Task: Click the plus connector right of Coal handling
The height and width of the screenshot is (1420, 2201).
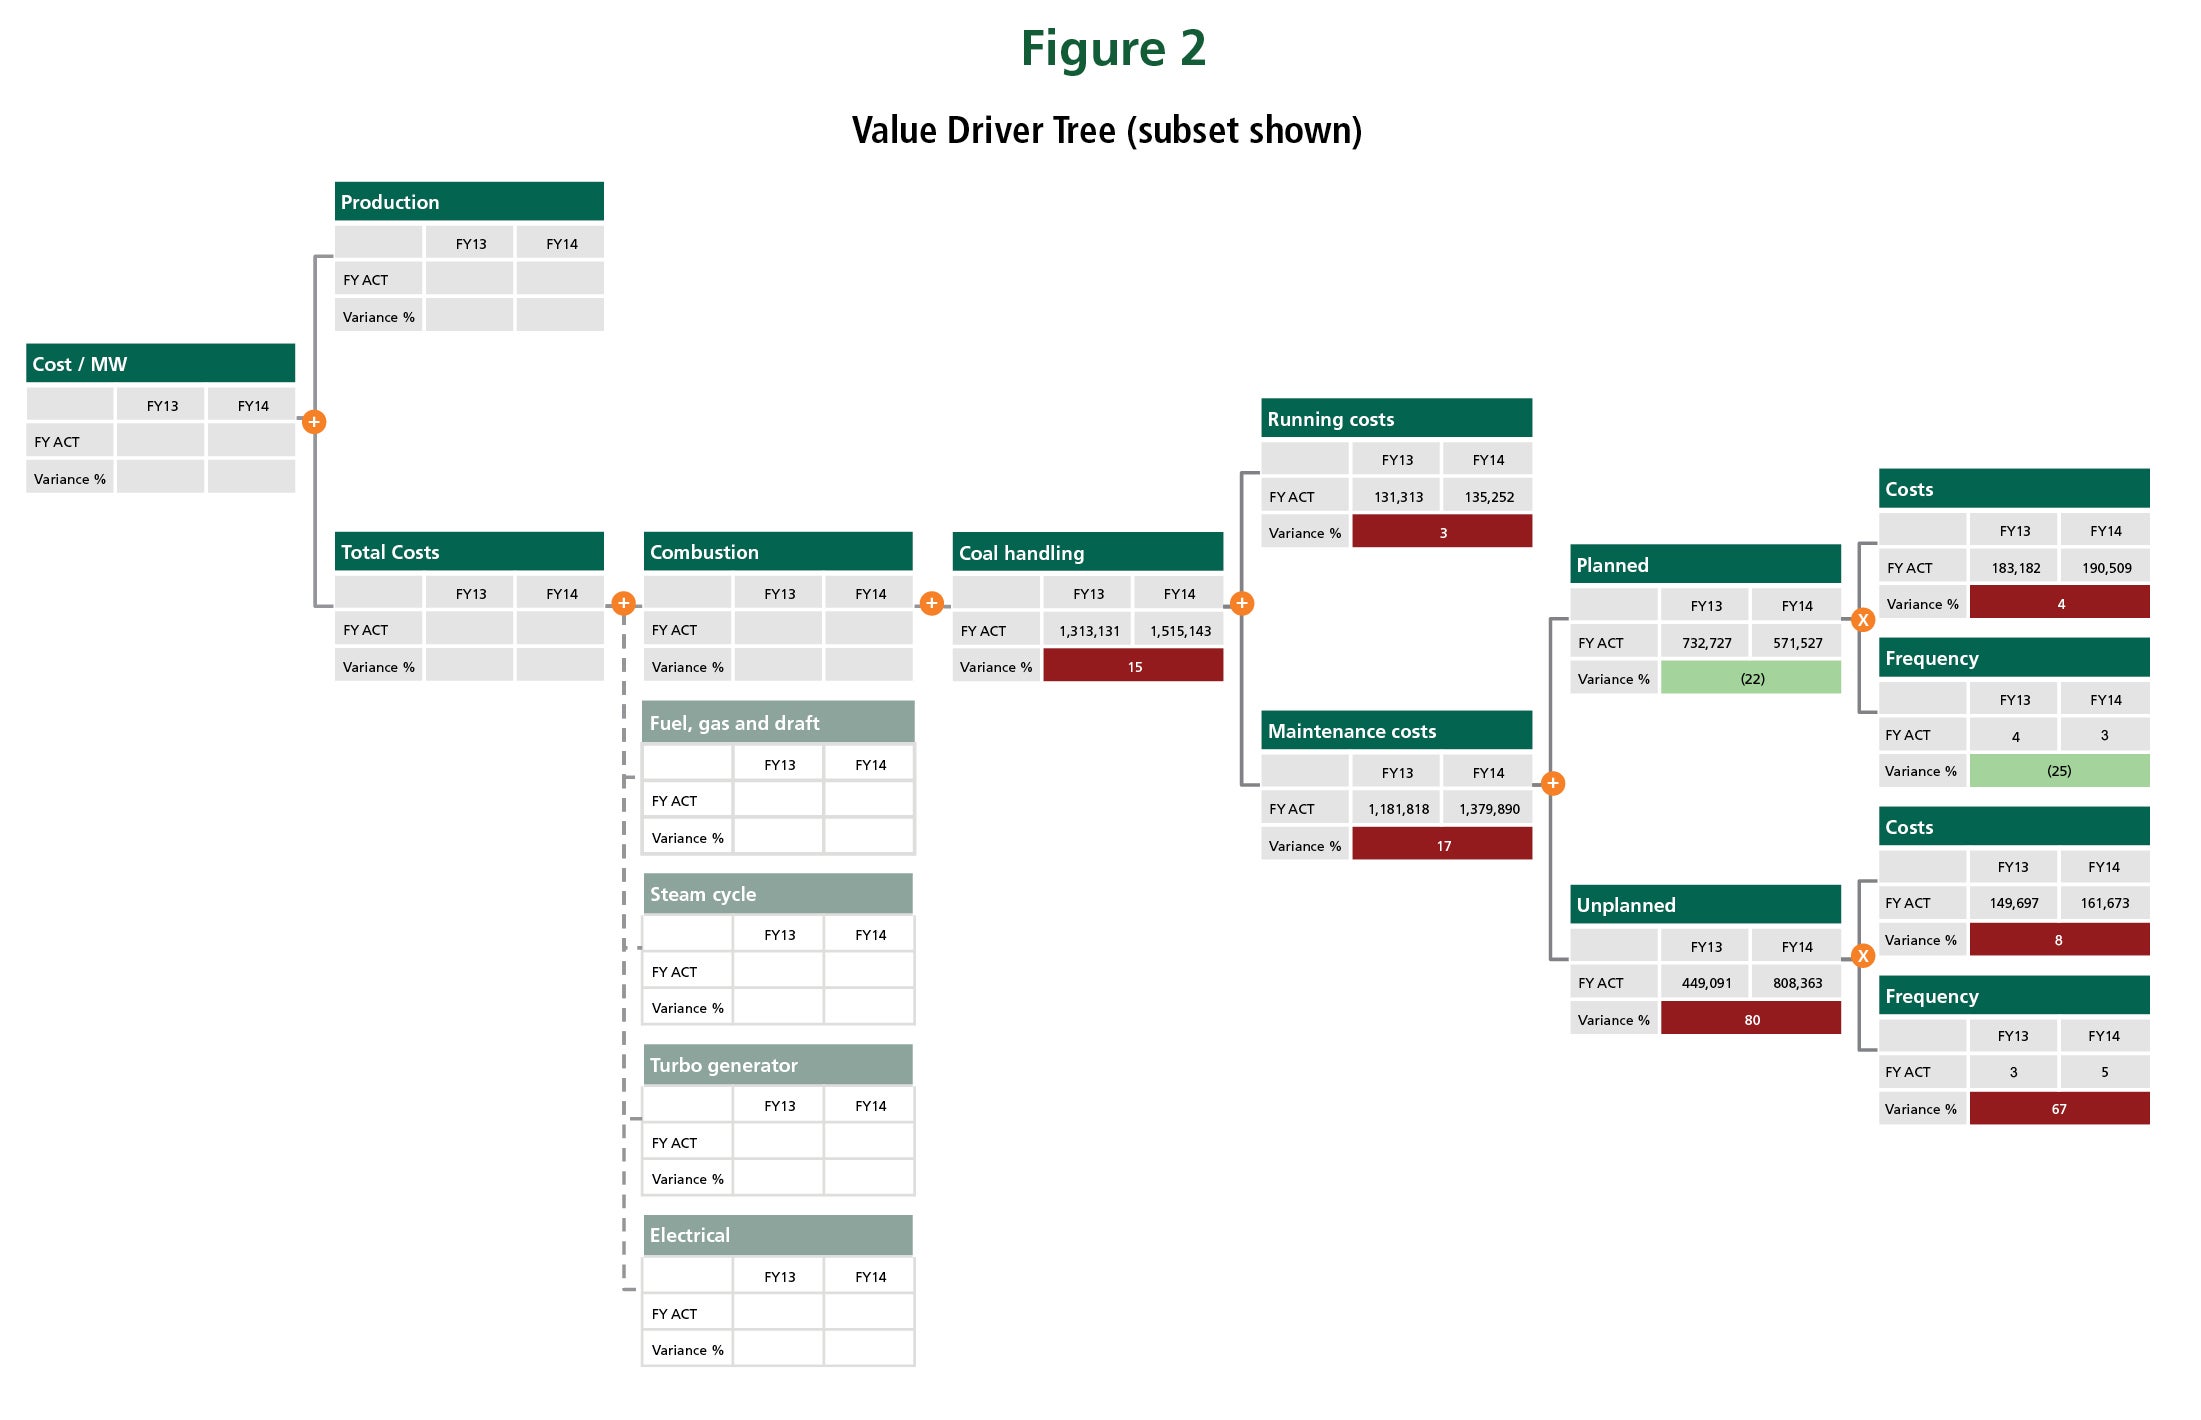Action: pos(1241,603)
